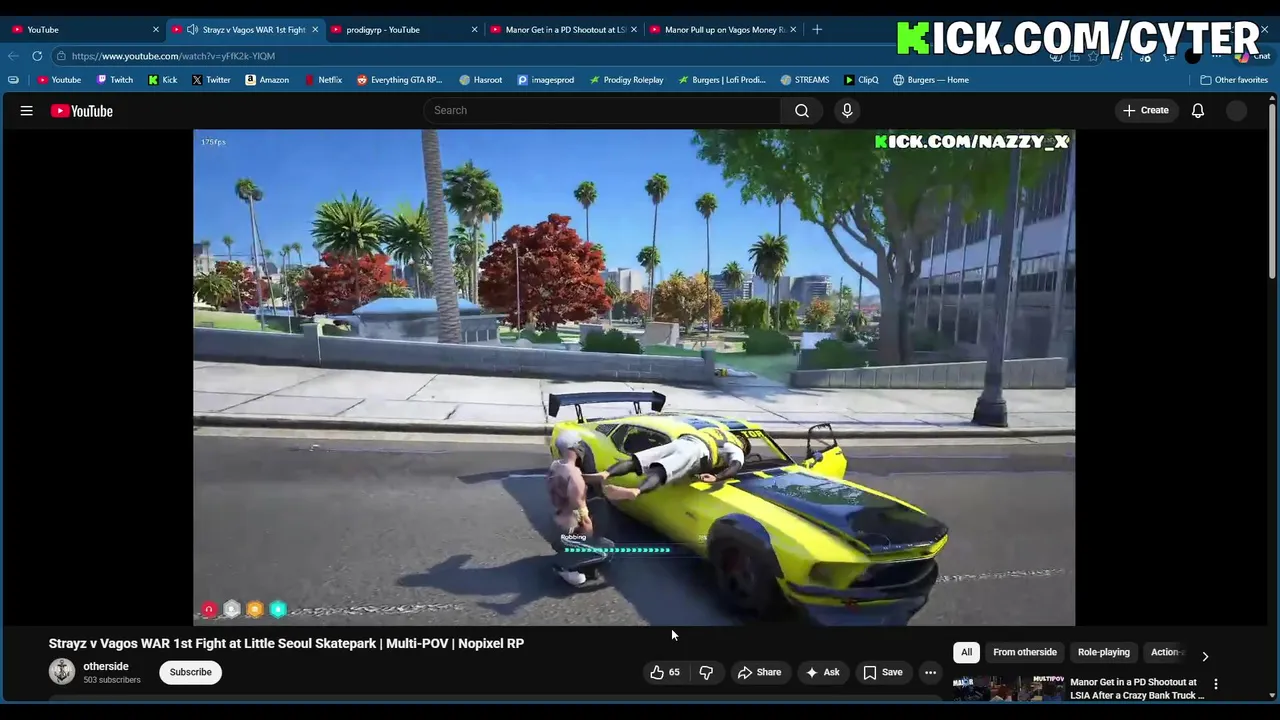Image resolution: width=1280 pixels, height=720 pixels.
Task: Select the Role-playing filter chip
Action: (x=1104, y=652)
